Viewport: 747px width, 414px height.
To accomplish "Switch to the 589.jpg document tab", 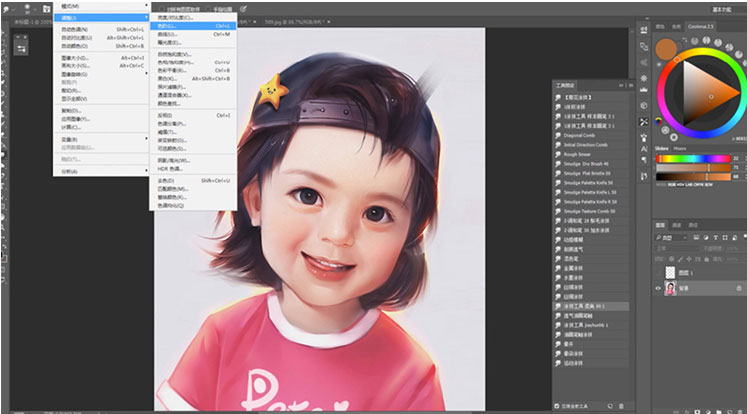I will 295,21.
